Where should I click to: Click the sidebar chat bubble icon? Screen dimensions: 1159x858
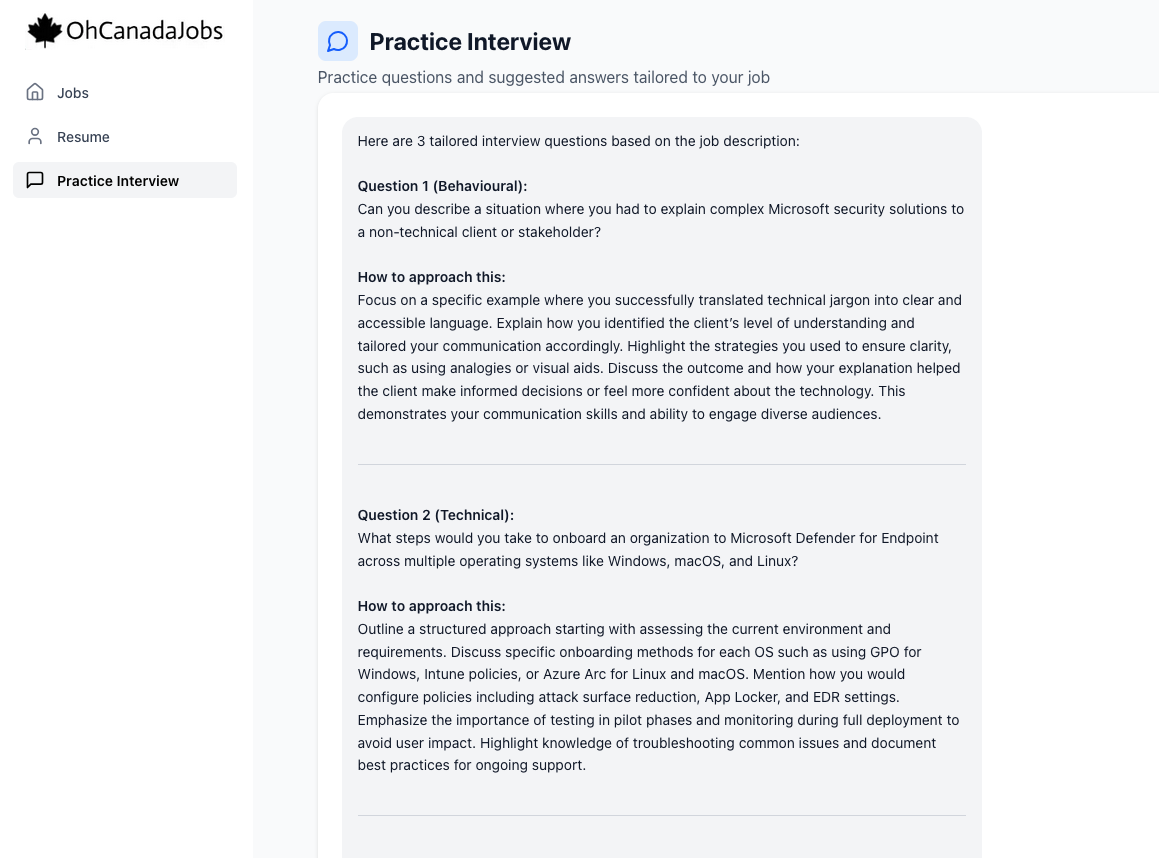pyautogui.click(x=35, y=180)
